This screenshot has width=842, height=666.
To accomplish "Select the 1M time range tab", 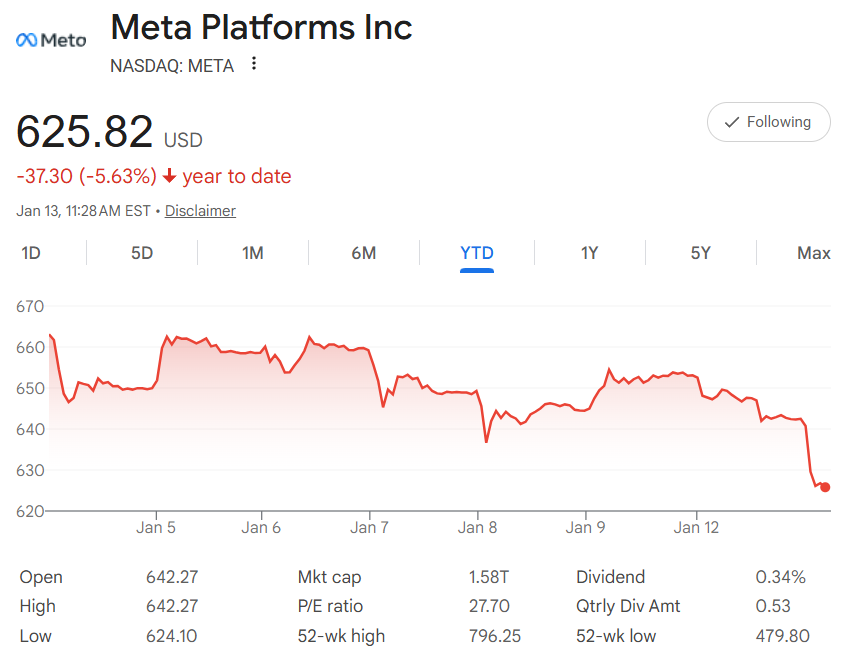I will click(253, 253).
